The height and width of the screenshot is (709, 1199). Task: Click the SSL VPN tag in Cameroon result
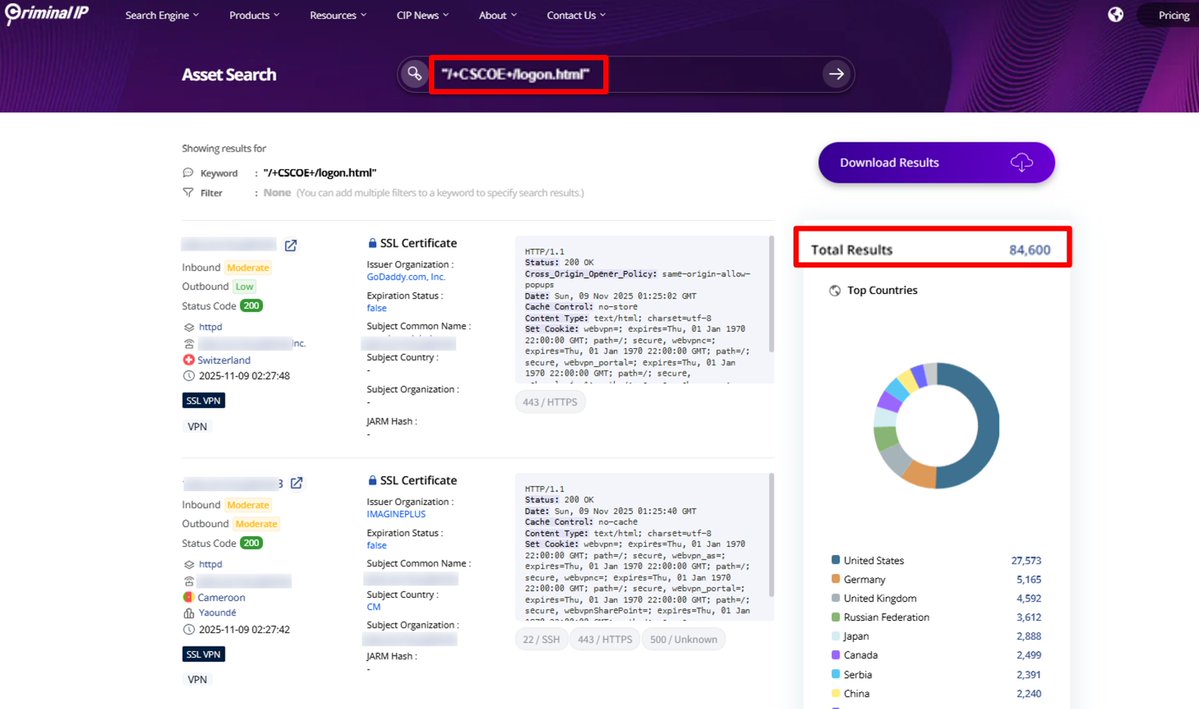203,654
